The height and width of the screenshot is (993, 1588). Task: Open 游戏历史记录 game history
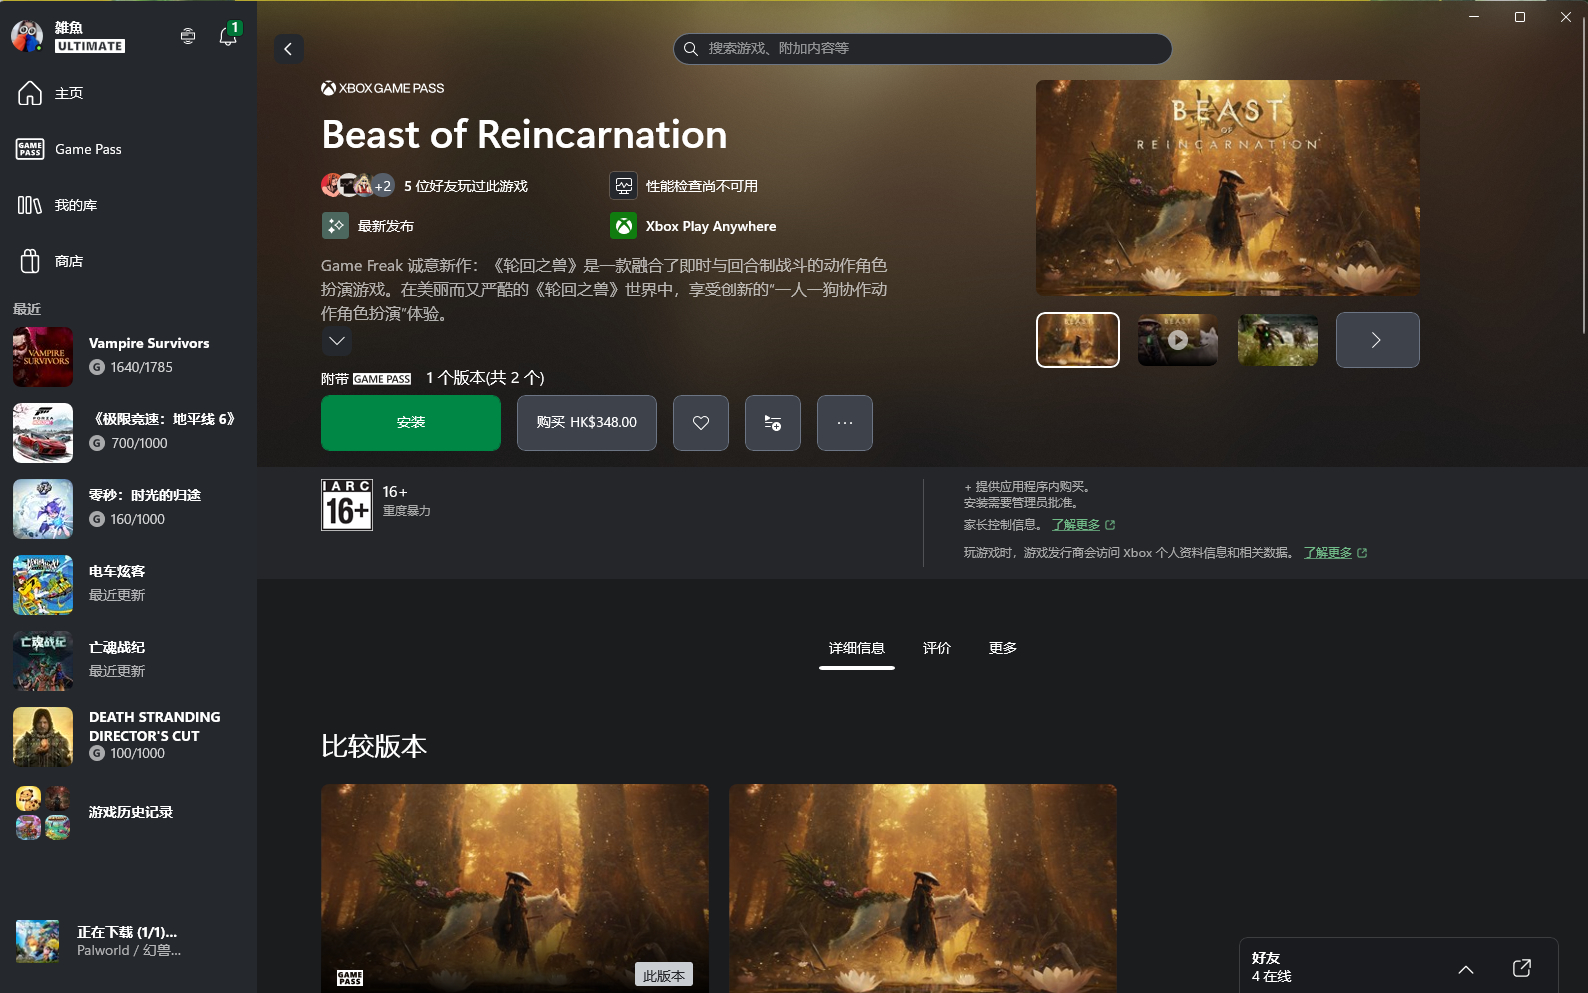click(128, 812)
